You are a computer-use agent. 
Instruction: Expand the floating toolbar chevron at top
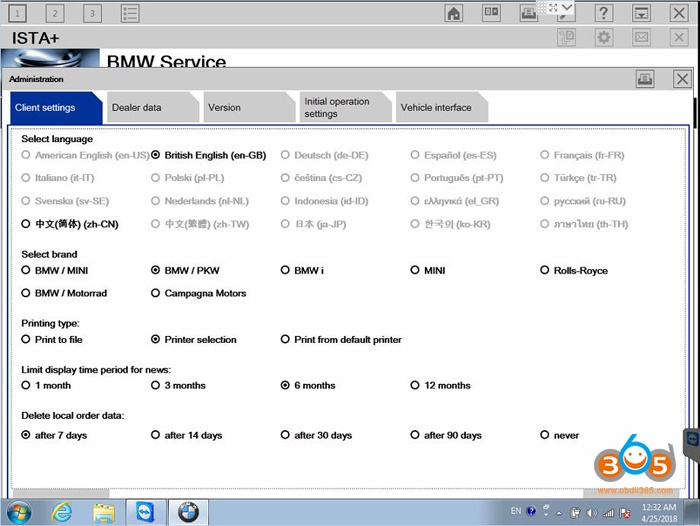567,7
